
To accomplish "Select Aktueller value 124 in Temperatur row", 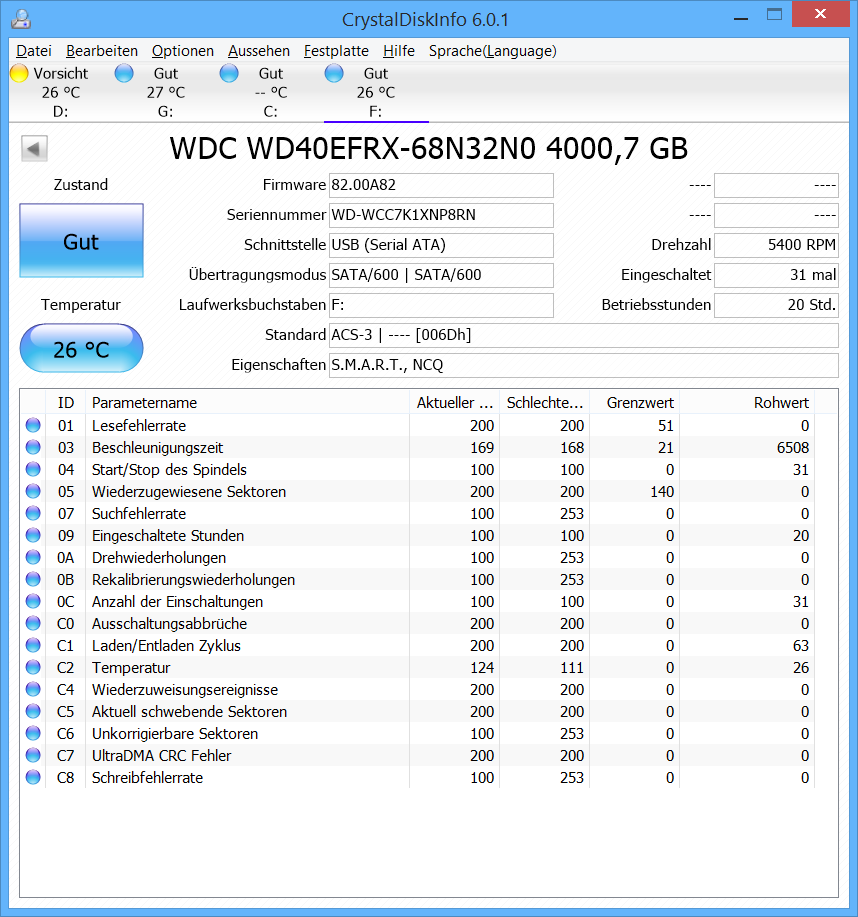I will point(482,667).
